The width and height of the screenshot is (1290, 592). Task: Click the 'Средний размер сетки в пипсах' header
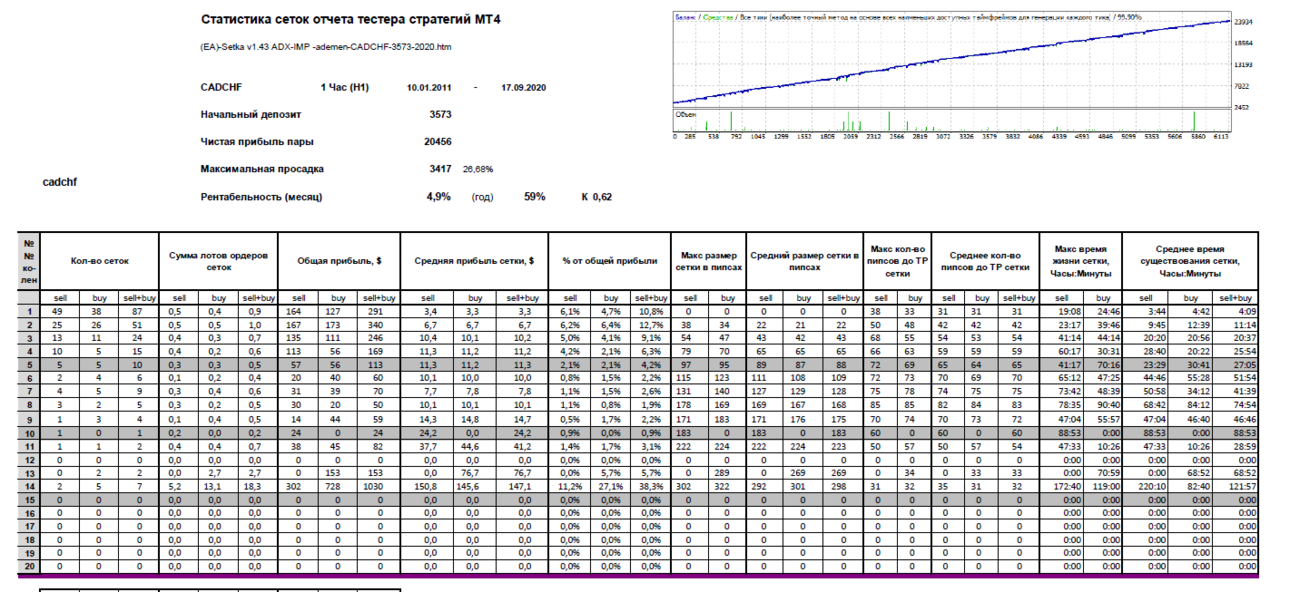tap(805, 260)
